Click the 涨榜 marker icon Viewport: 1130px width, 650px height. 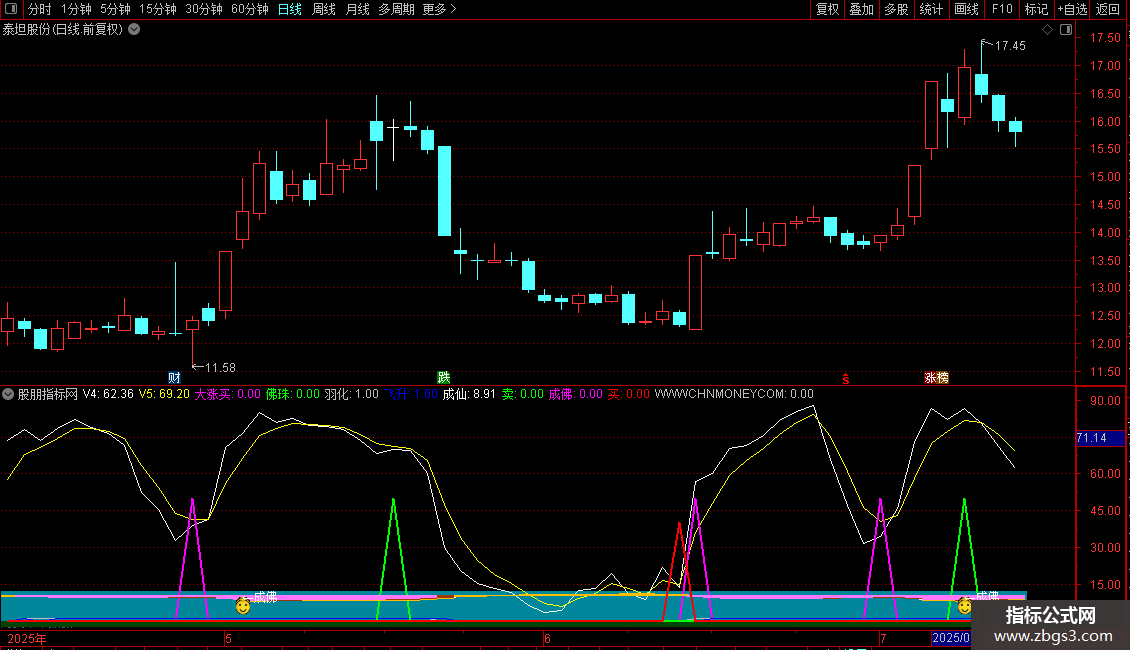(936, 378)
